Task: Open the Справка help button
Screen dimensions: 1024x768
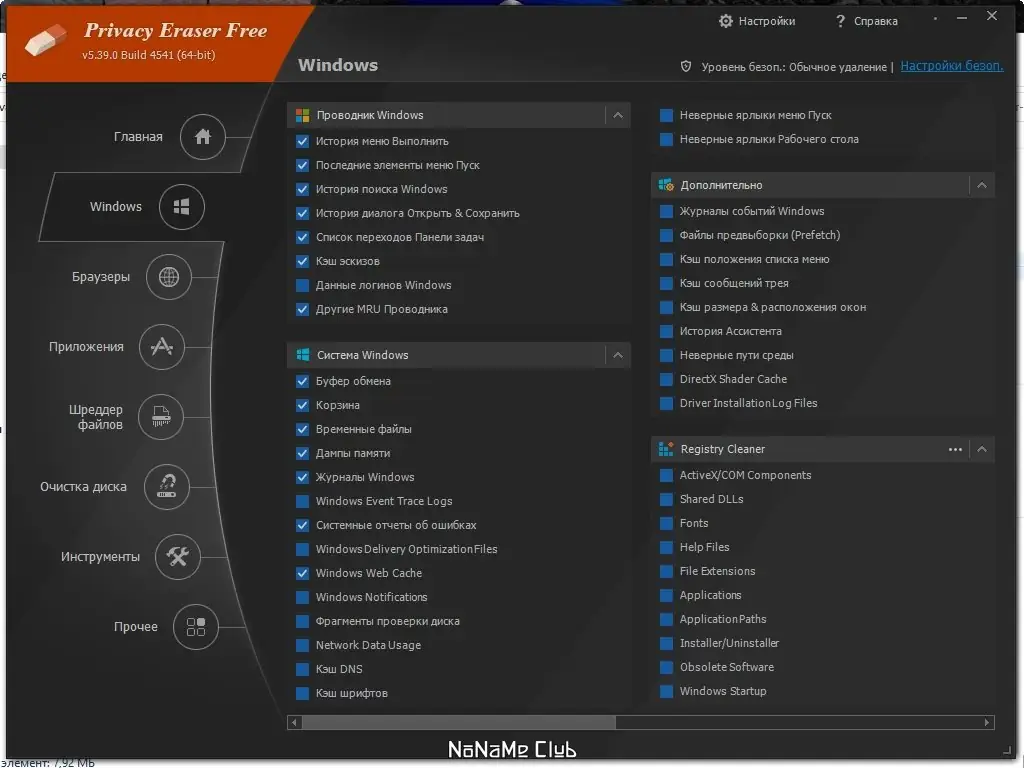Action: (867, 21)
